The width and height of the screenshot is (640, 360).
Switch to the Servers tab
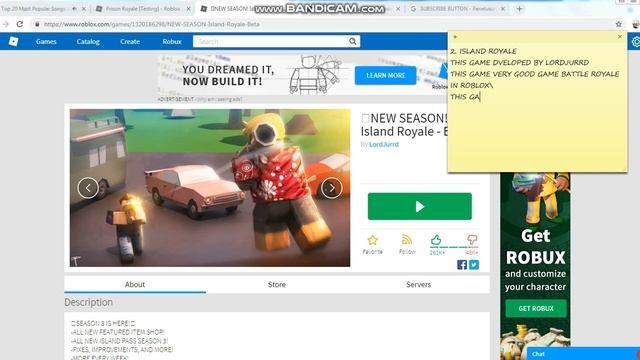click(x=418, y=284)
